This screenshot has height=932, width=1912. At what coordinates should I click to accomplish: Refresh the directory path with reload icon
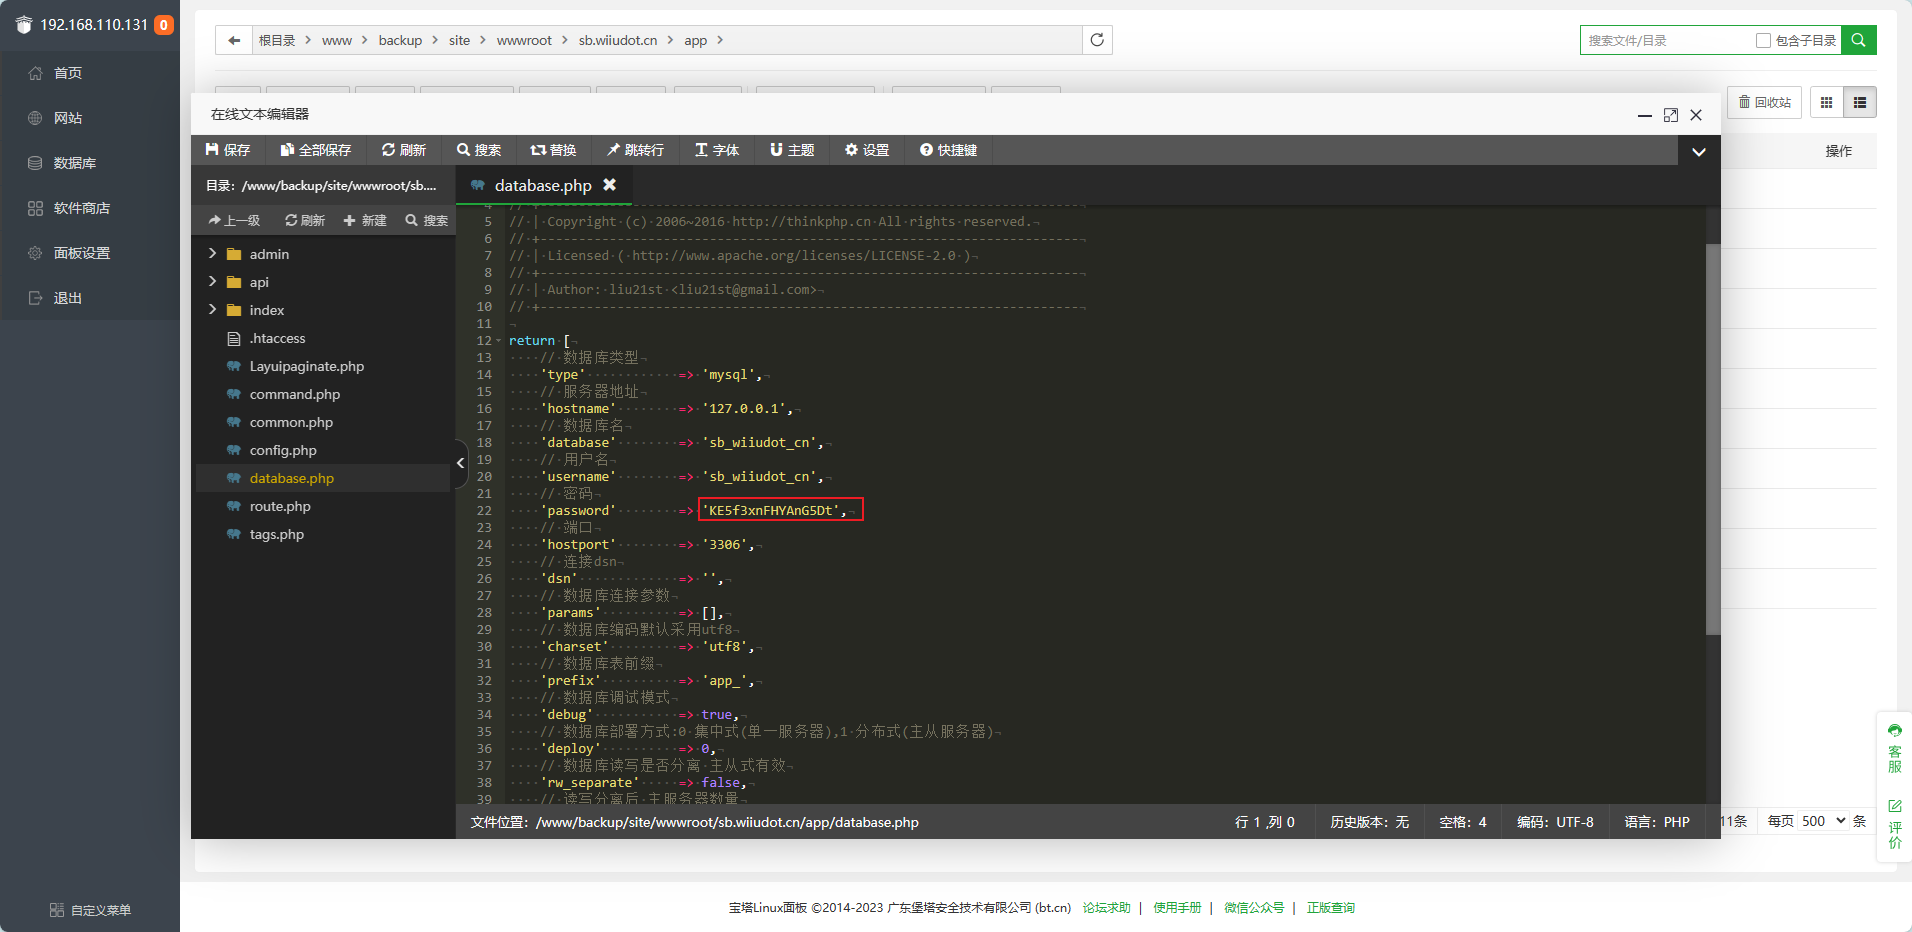(x=1097, y=40)
